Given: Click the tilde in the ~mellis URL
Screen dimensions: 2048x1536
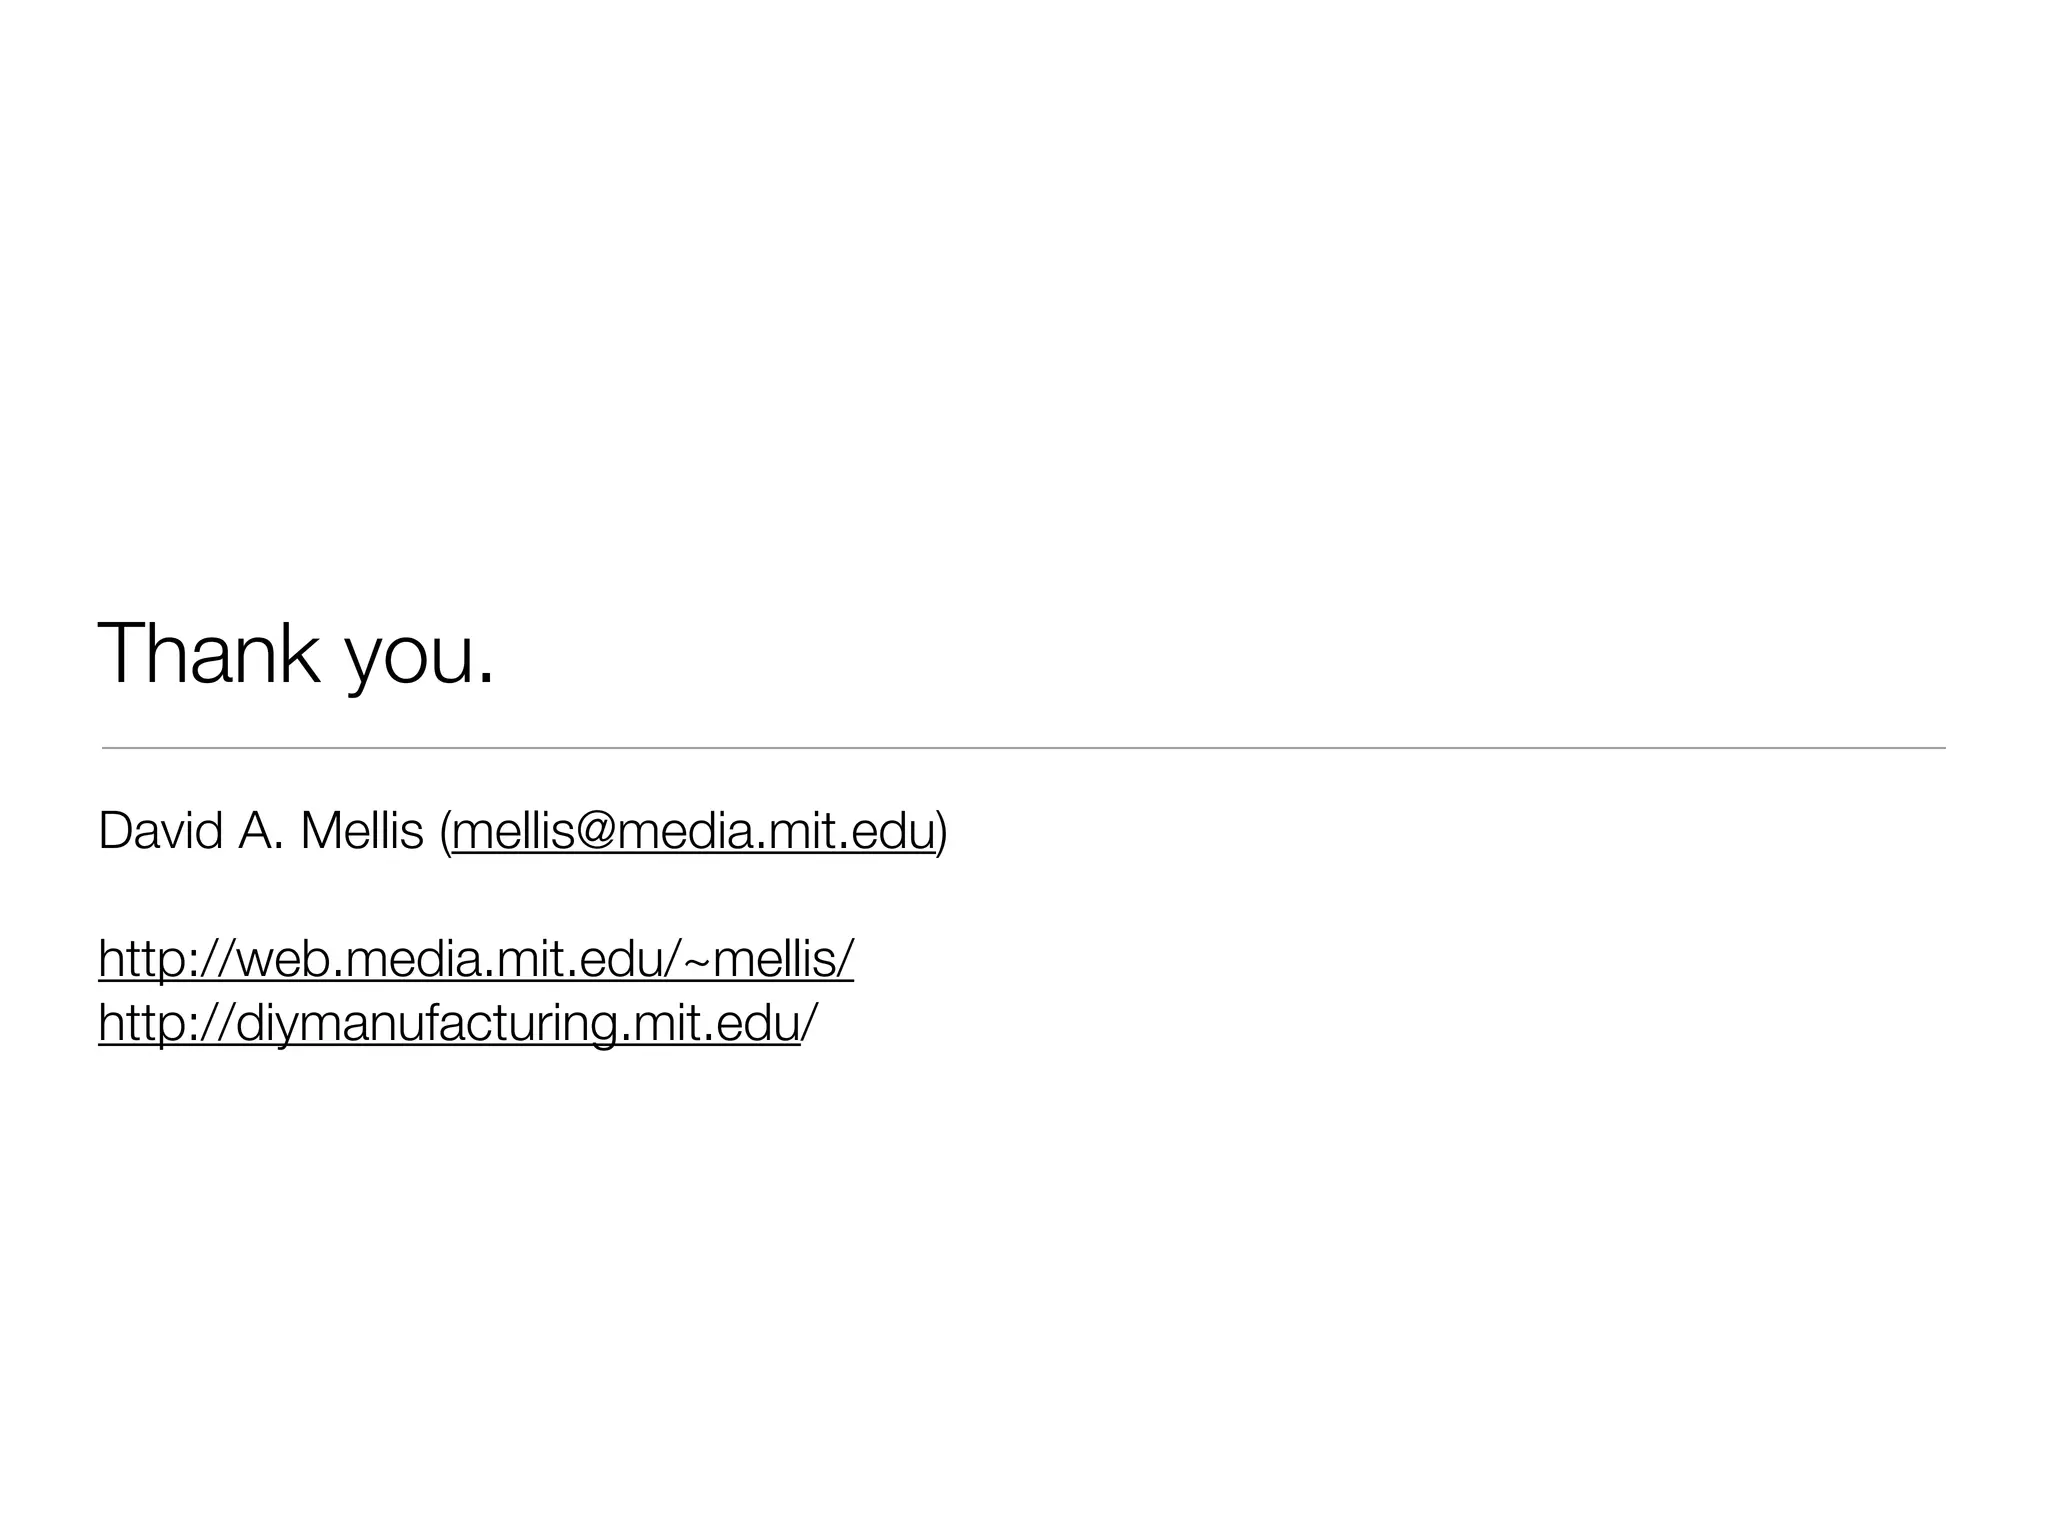Looking at the screenshot, I should pos(697,960).
